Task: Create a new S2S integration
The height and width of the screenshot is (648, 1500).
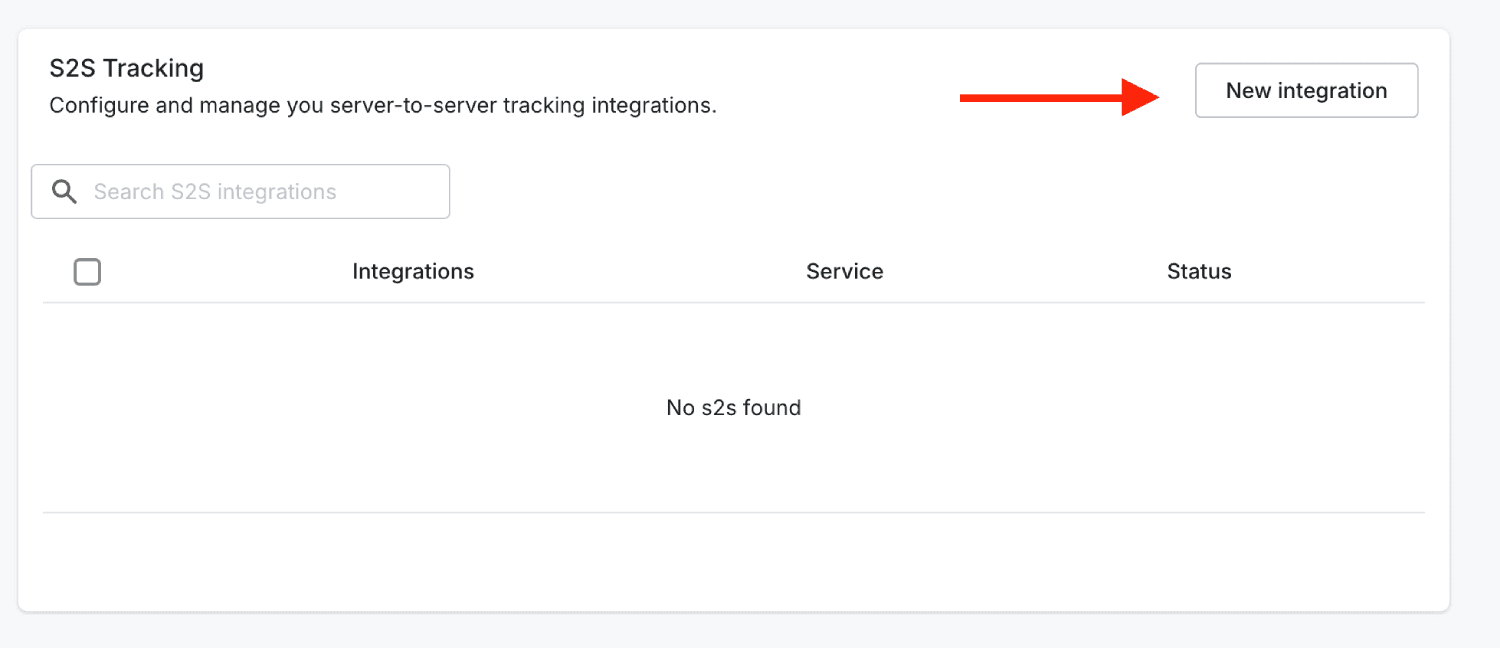Action: (x=1306, y=90)
